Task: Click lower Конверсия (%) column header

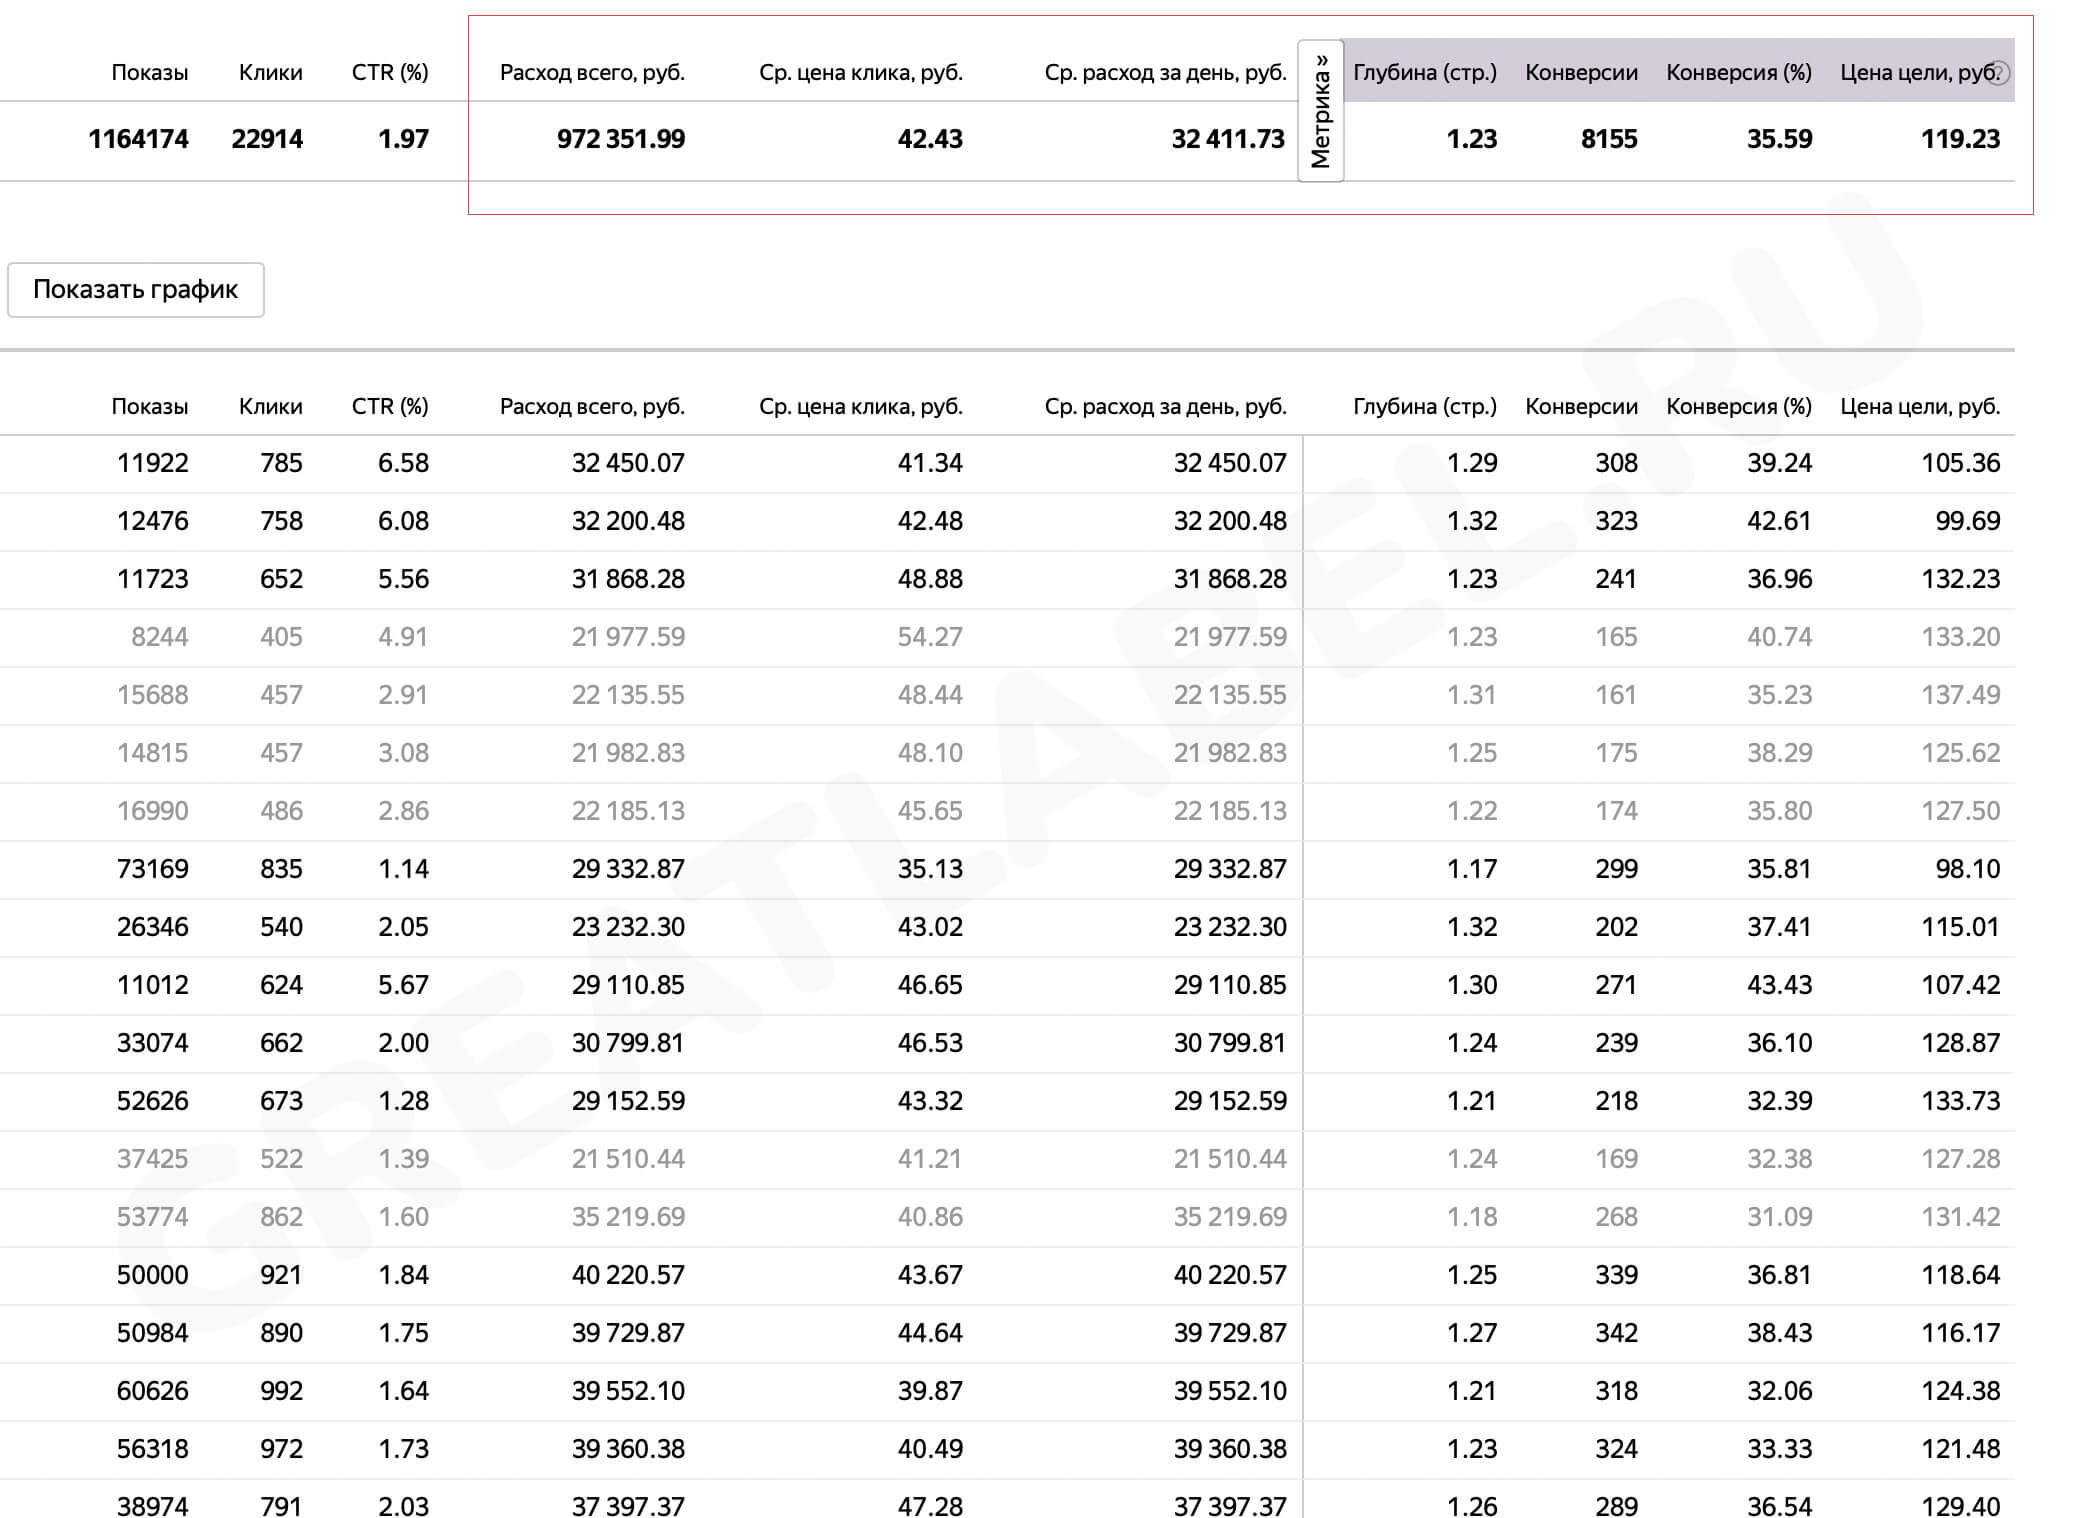Action: pyautogui.click(x=1739, y=406)
